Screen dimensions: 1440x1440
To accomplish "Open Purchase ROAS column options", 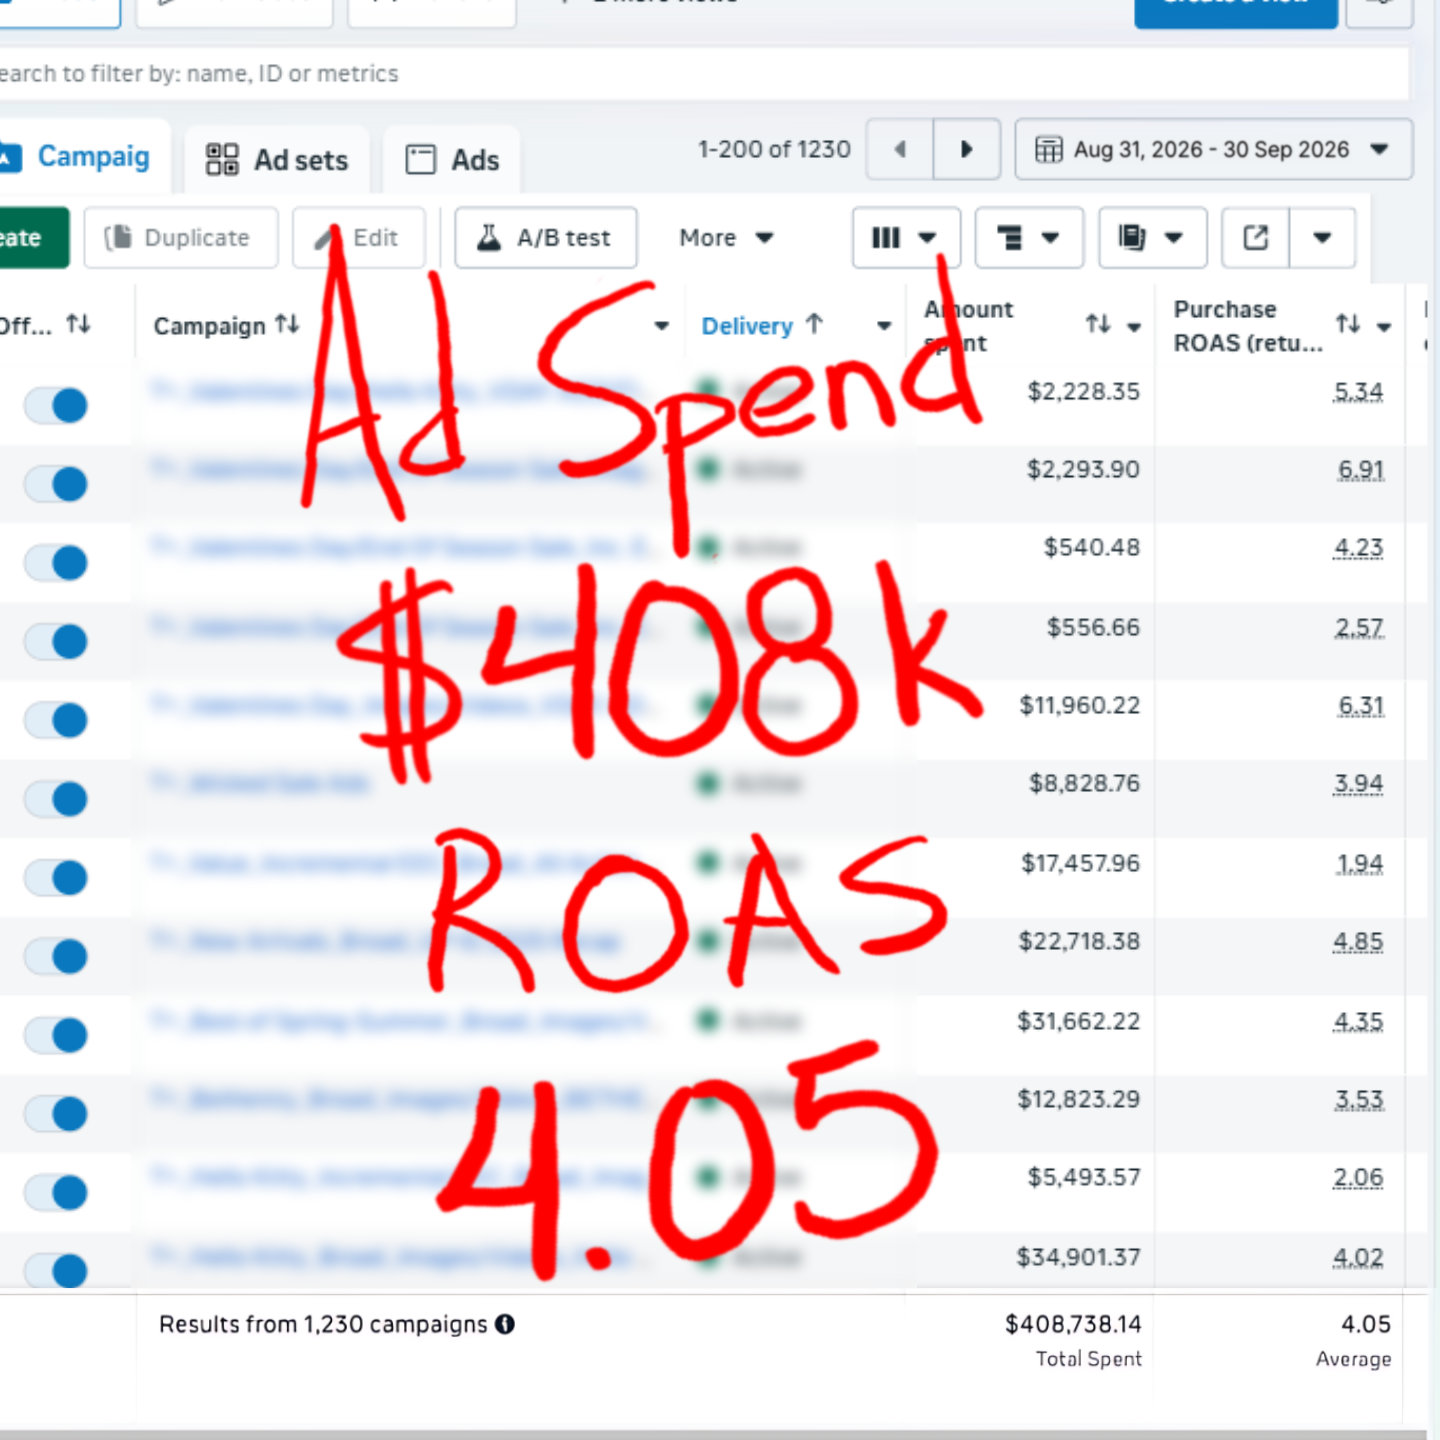I will [1384, 327].
